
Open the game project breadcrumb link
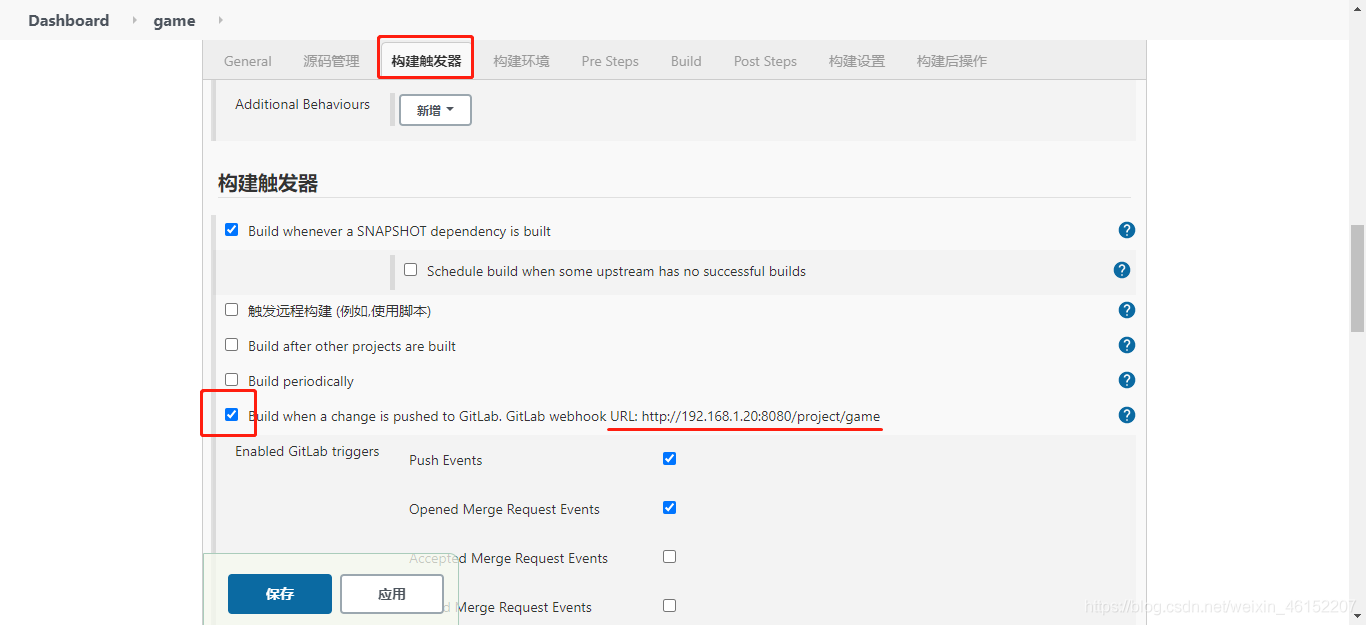[x=174, y=21]
